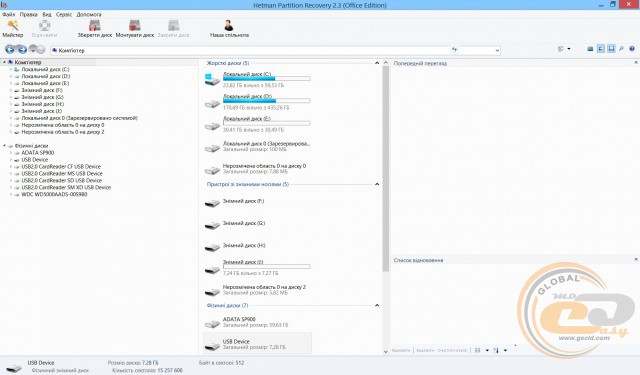Screen dimensions: 640x375
Task: Open the sort dropdown in recovery list toolbar
Action: click(505, 350)
